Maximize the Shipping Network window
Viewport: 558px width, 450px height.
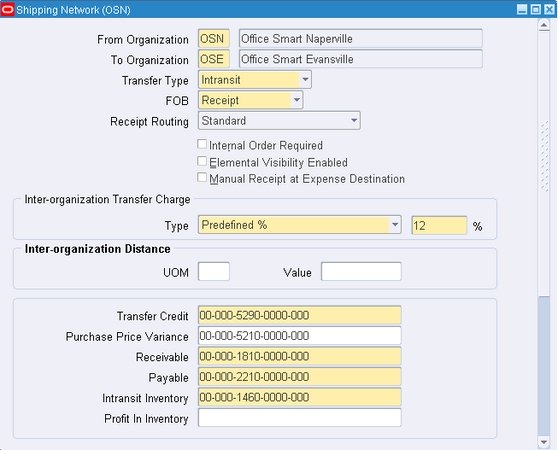pyautogui.click(x=536, y=9)
